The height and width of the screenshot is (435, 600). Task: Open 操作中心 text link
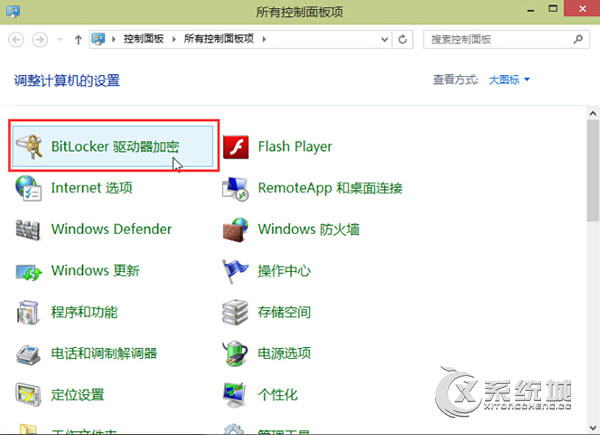coord(284,271)
